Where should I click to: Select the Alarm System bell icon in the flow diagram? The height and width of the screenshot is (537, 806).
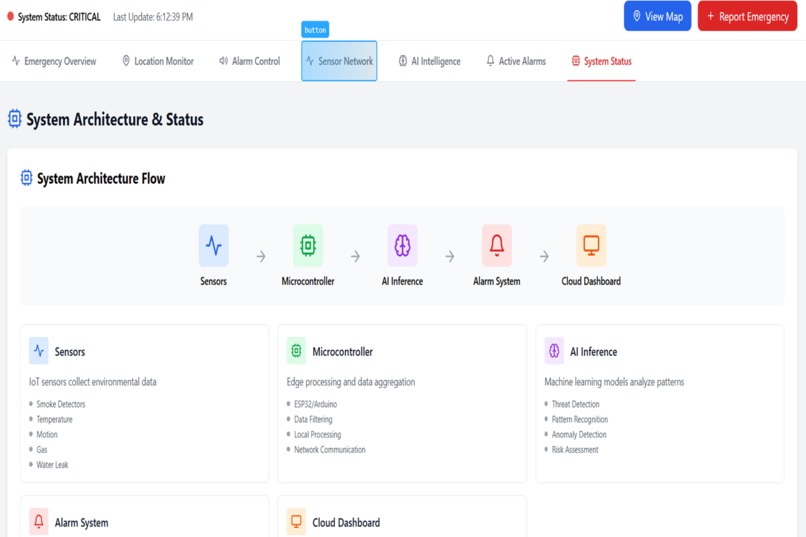[497, 245]
